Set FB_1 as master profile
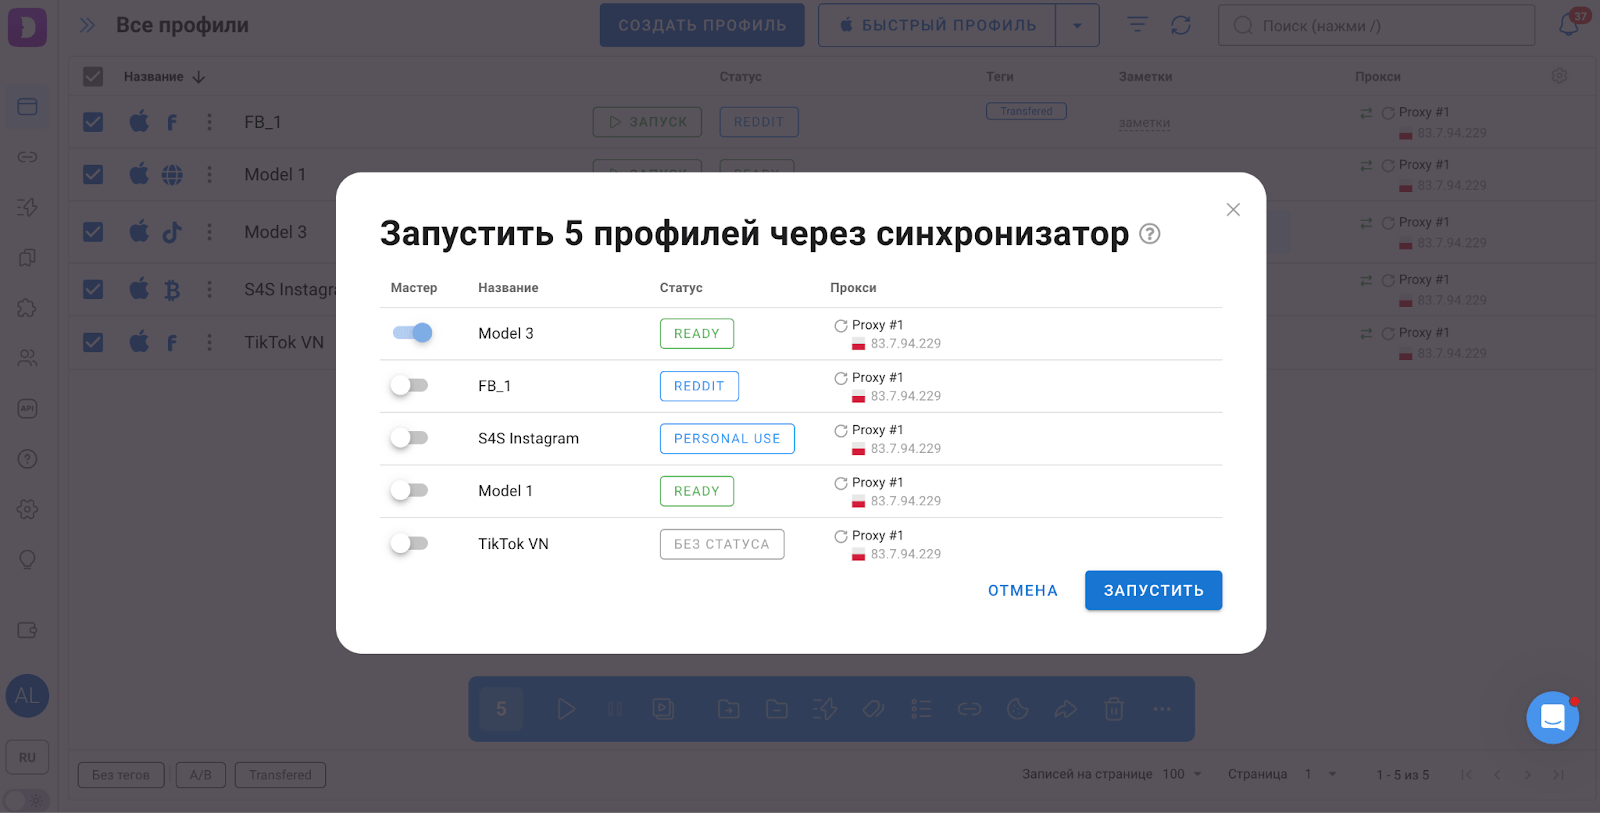This screenshot has height=813, width=1600. click(410, 386)
